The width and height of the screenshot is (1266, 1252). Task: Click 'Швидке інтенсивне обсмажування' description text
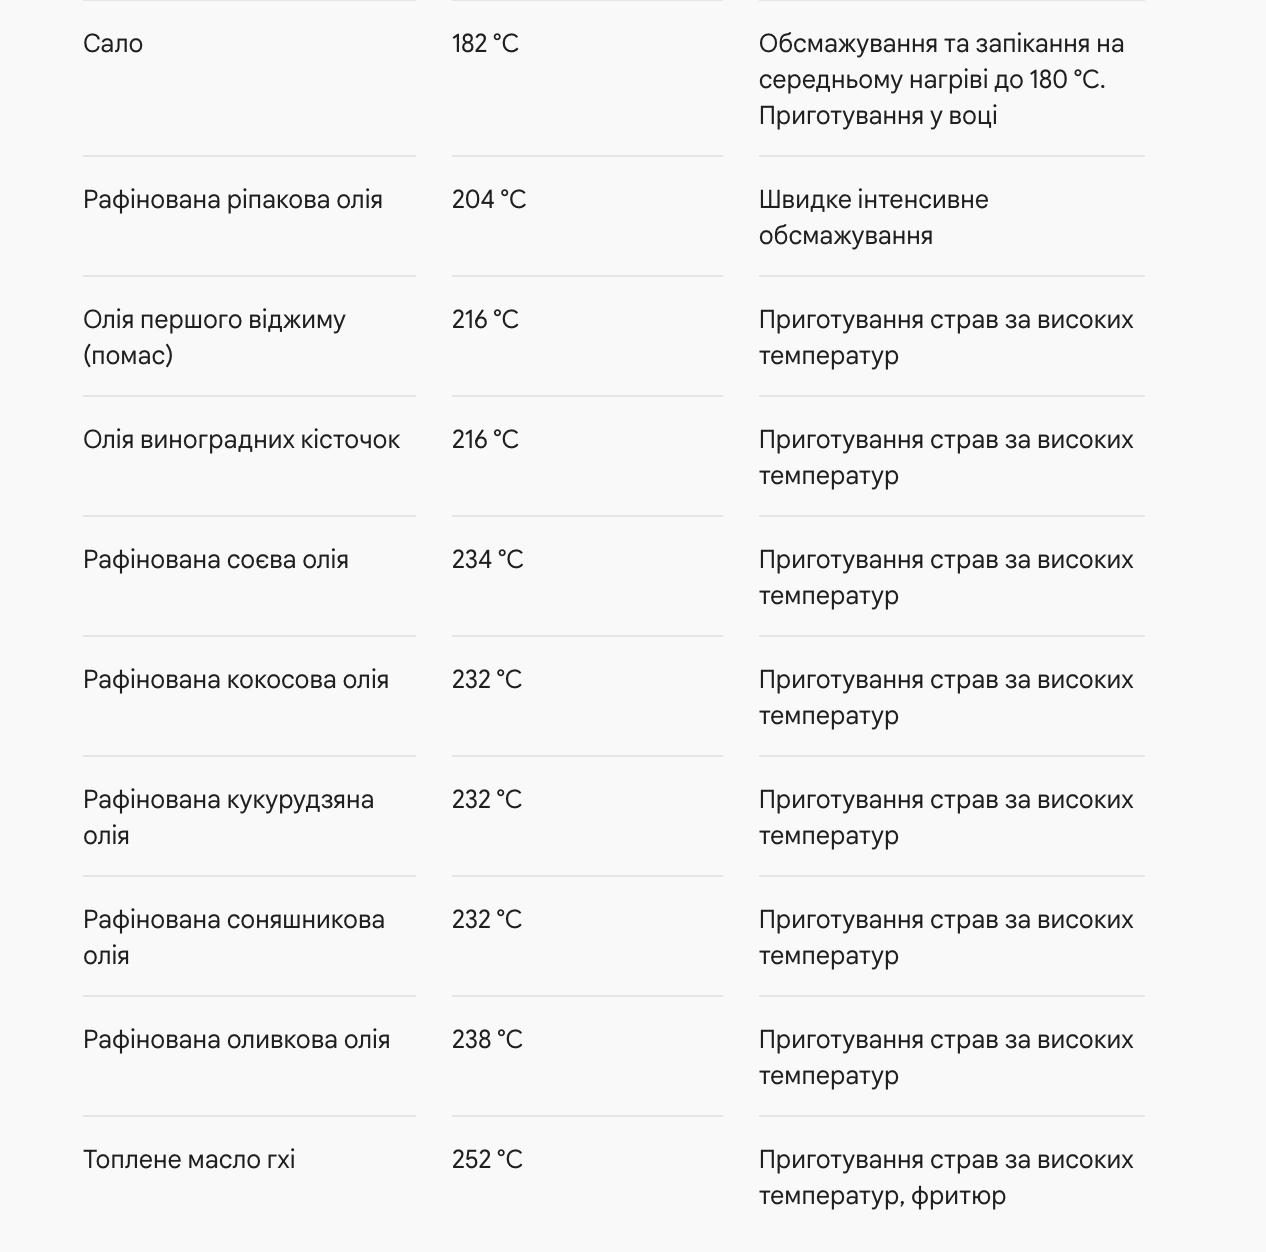click(x=873, y=218)
